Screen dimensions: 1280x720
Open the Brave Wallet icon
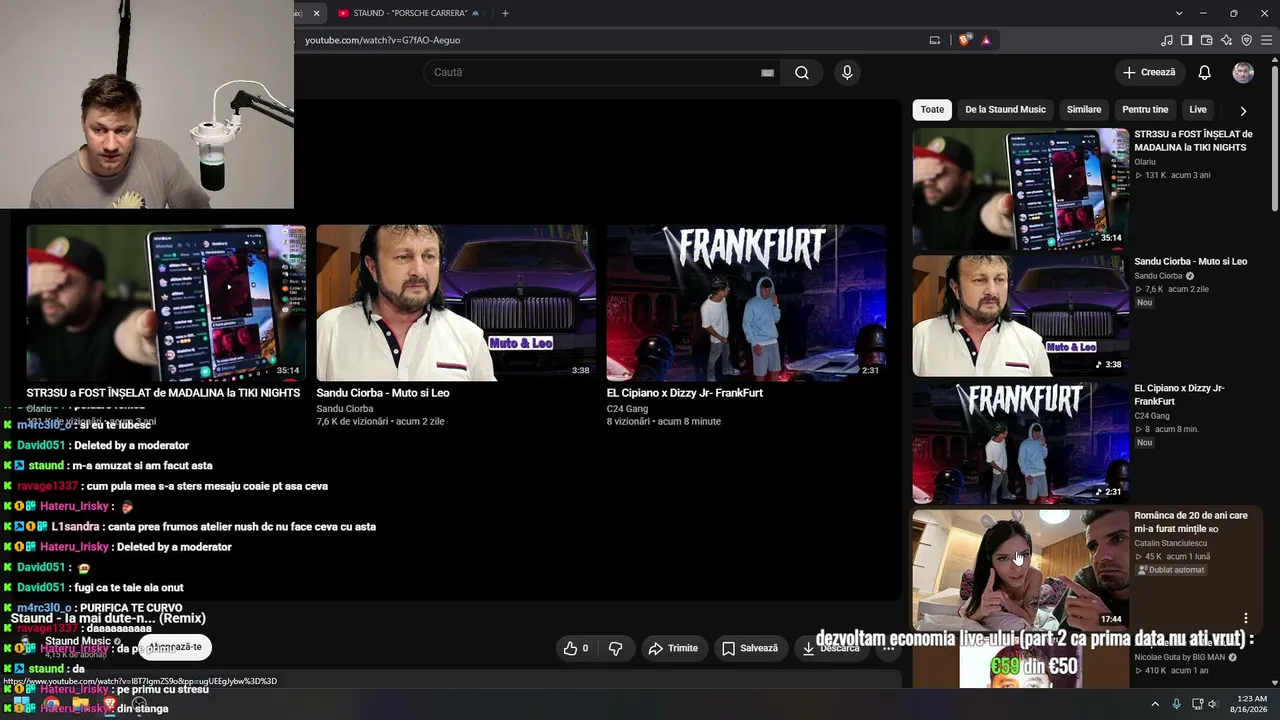click(x=1206, y=40)
